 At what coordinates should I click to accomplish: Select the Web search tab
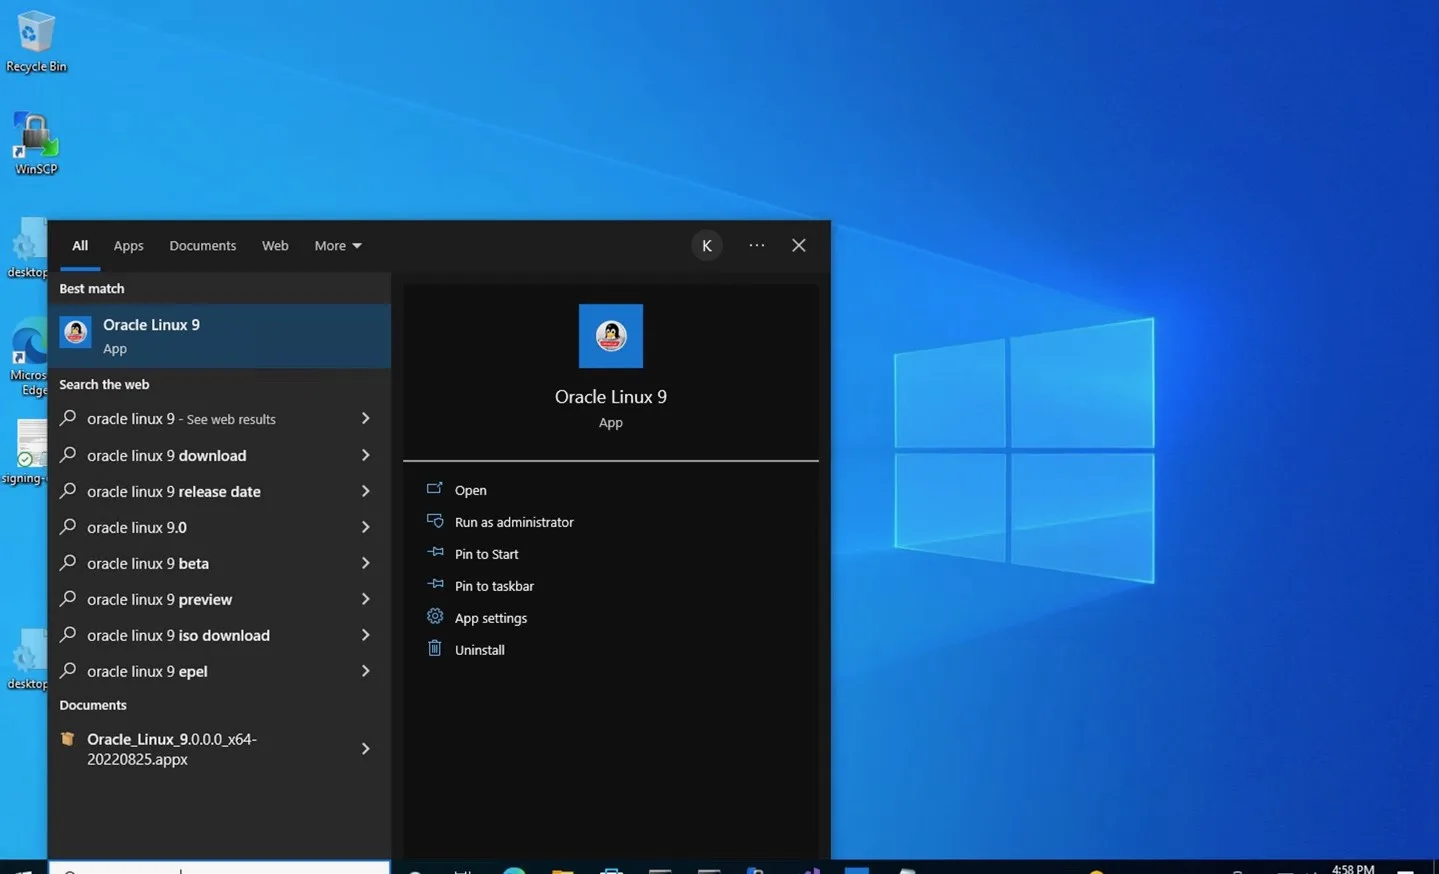tap(275, 246)
